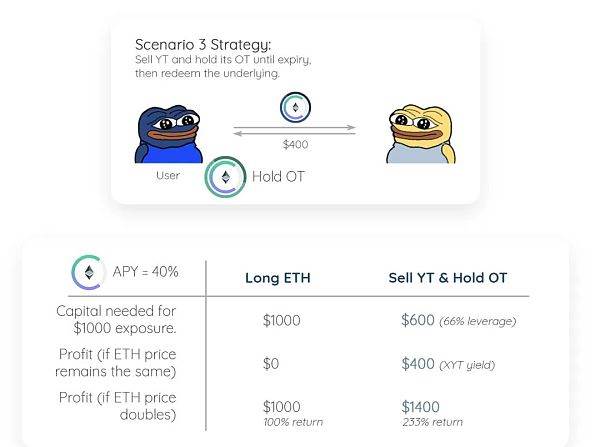Click the blue Pepe frog User avatar
This screenshot has height=447, width=600.
pyautogui.click(x=168, y=134)
